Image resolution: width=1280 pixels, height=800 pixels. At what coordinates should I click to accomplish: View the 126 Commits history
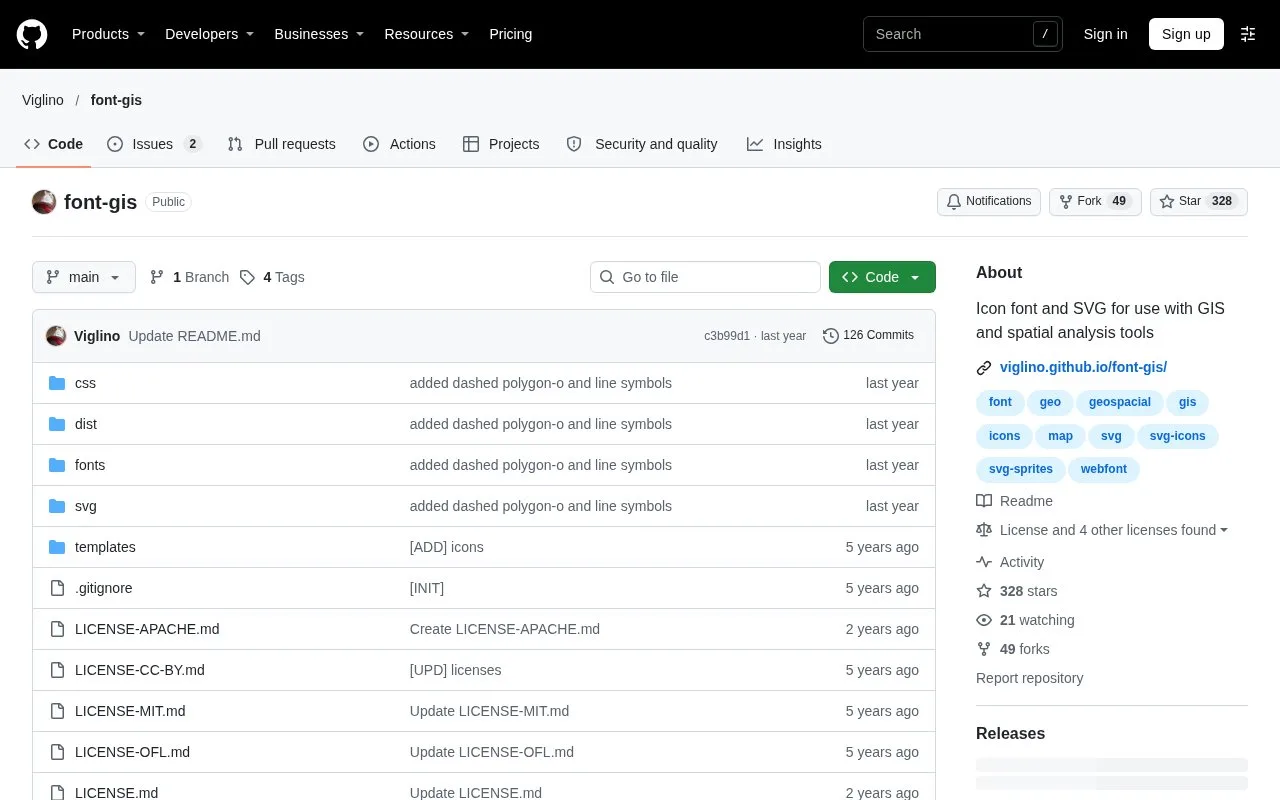pos(868,336)
